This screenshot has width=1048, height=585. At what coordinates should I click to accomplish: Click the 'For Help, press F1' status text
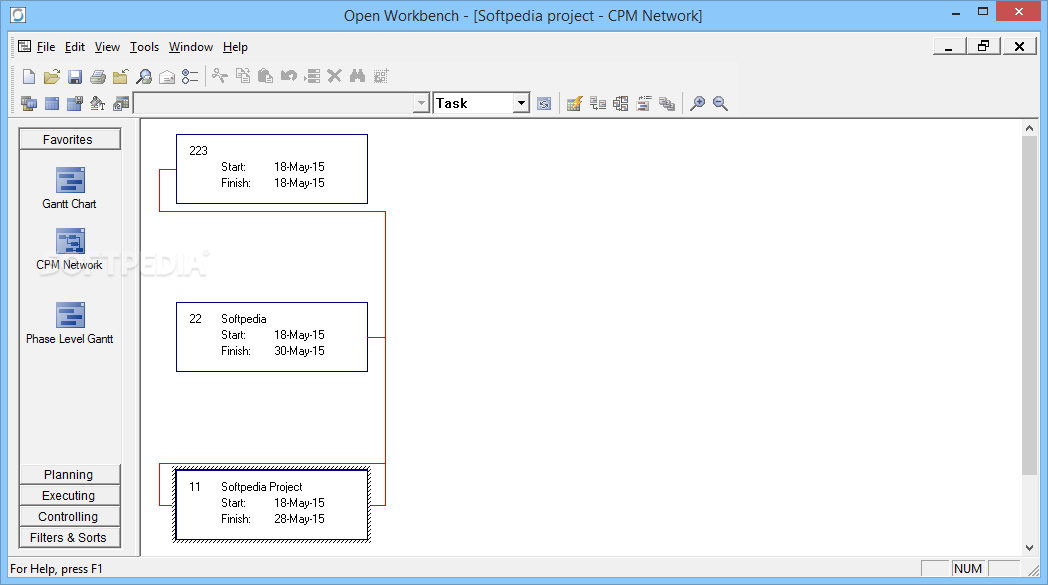pos(56,569)
